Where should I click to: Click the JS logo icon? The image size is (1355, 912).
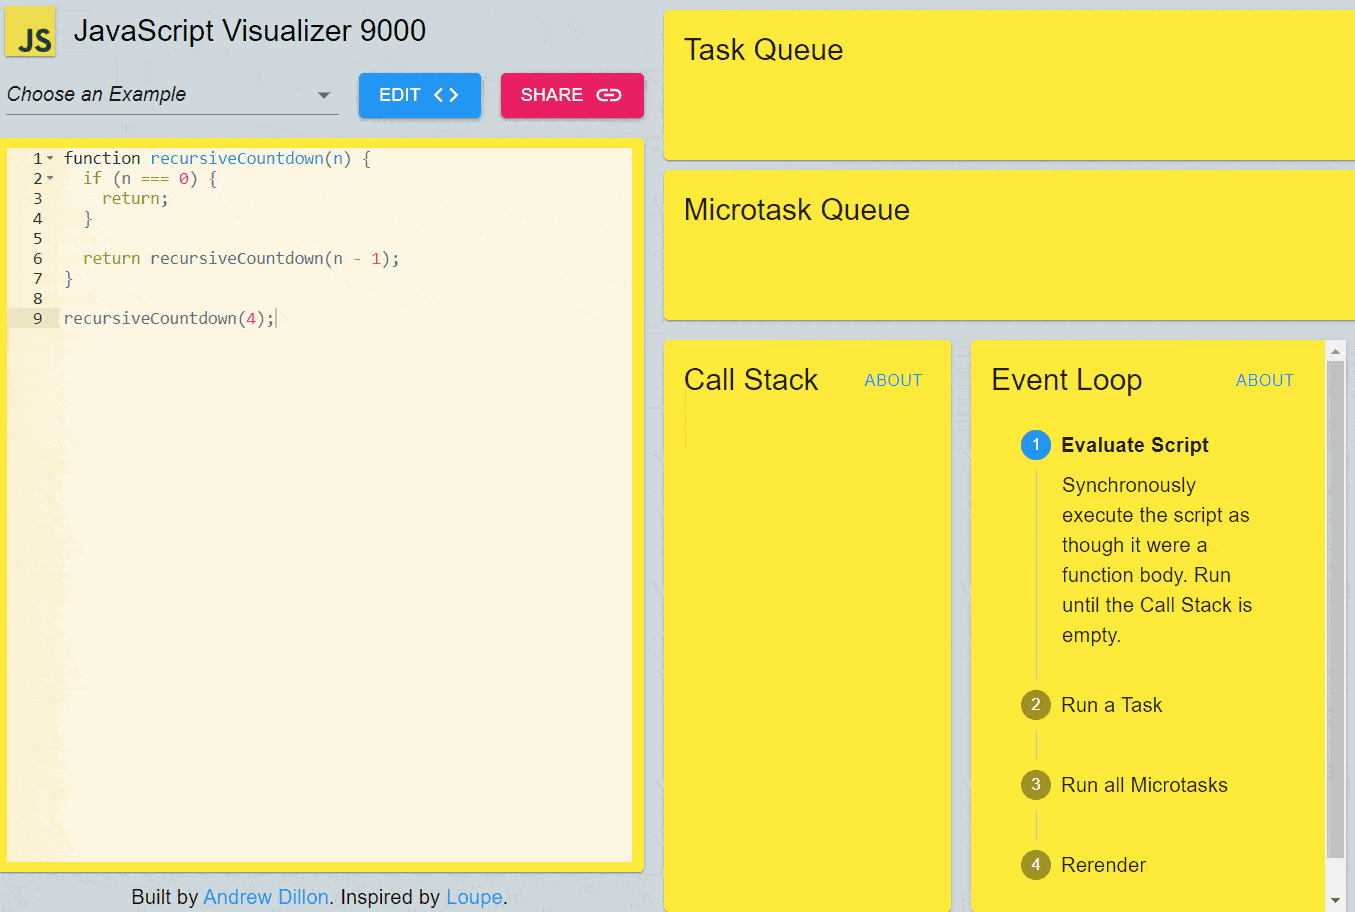click(31, 31)
